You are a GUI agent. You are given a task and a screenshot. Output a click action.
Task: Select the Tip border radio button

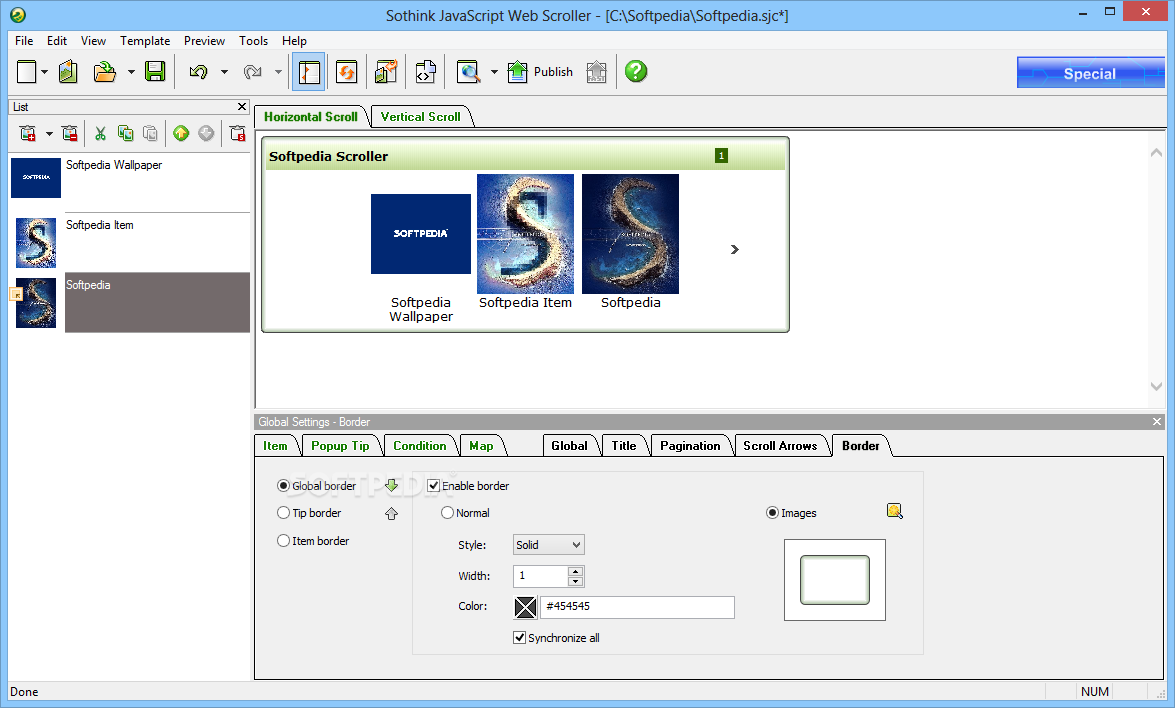[283, 513]
